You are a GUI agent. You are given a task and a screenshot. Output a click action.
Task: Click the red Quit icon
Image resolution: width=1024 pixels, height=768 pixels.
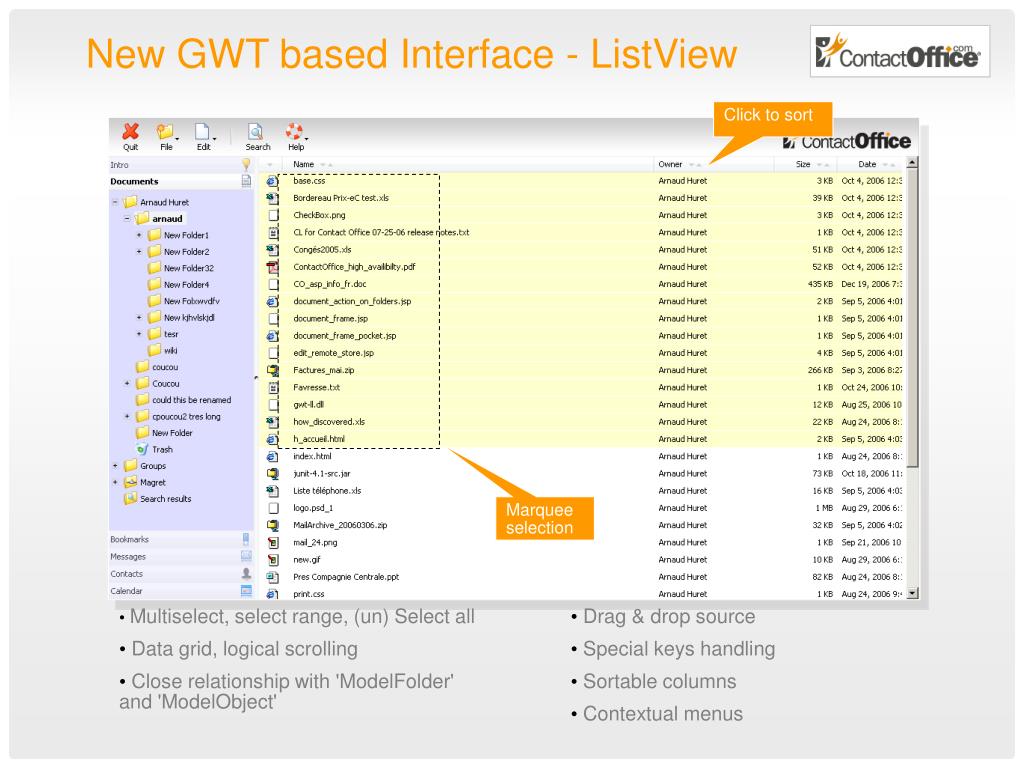pyautogui.click(x=130, y=133)
